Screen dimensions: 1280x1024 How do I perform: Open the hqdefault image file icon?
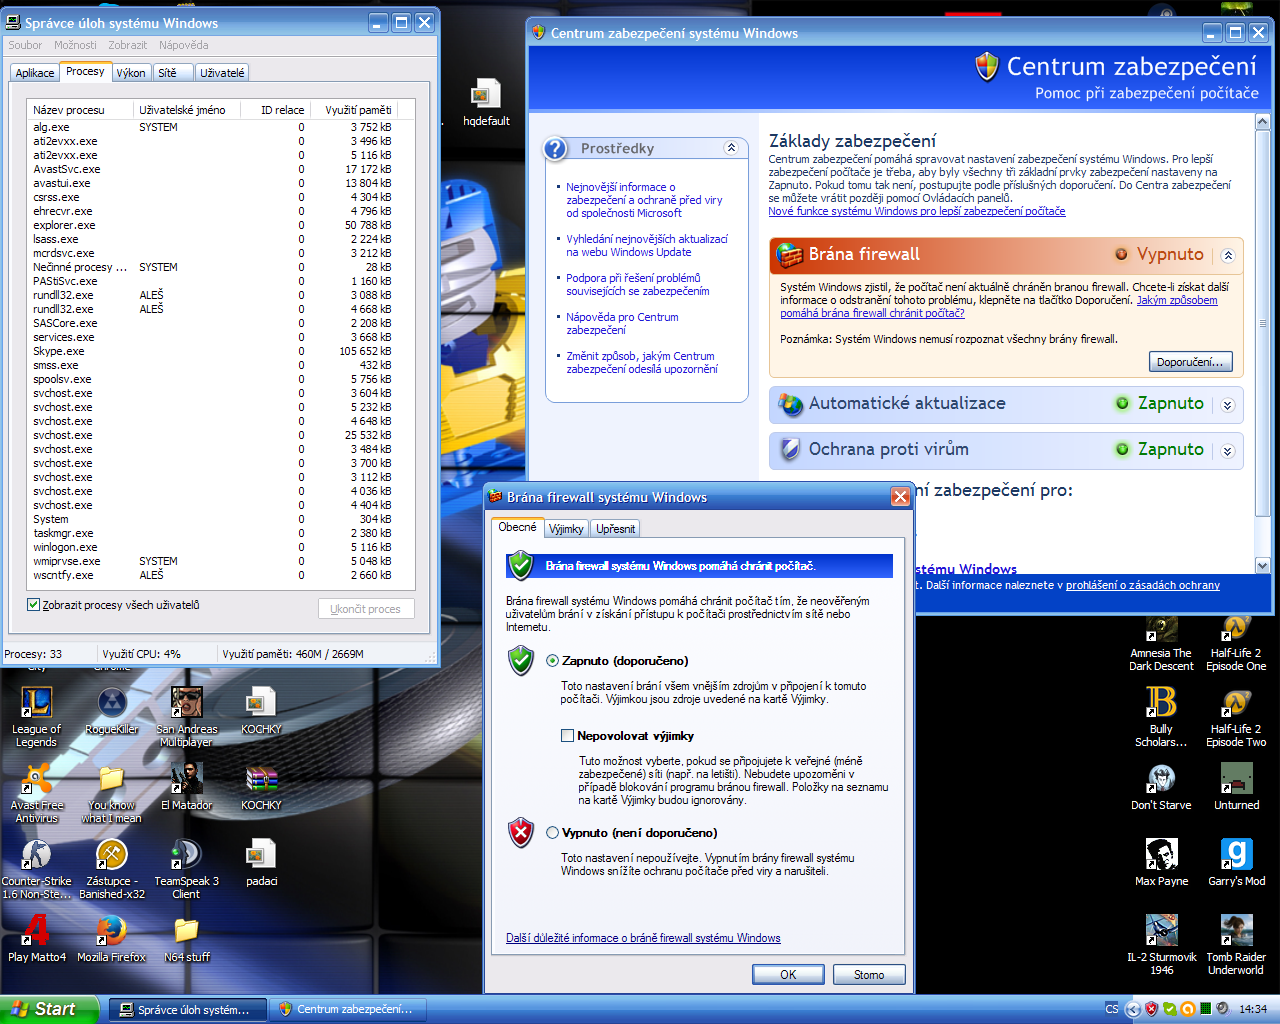pyautogui.click(x=486, y=95)
